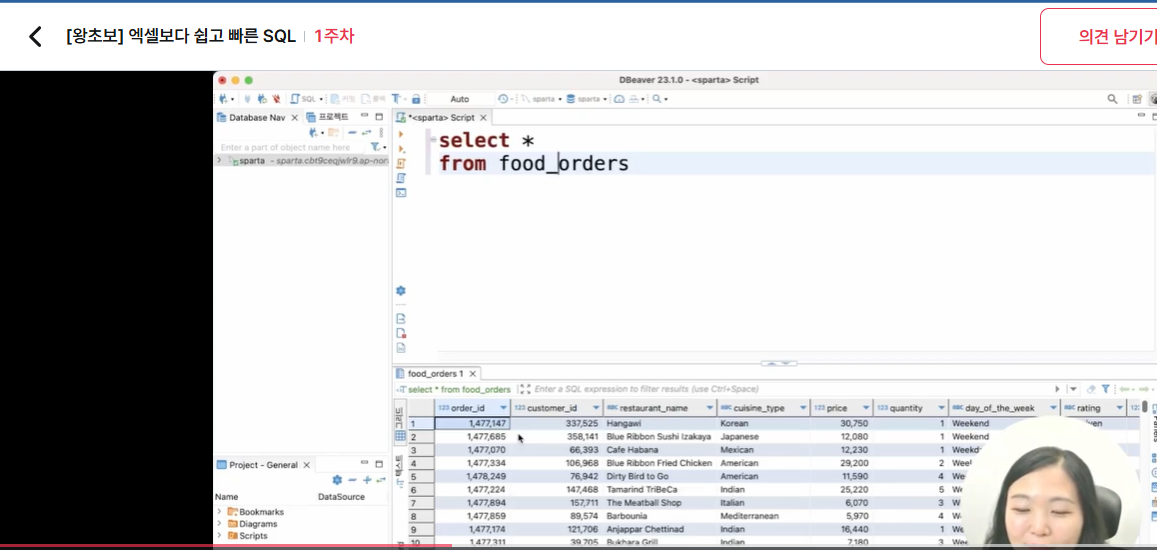This screenshot has height=550, width=1157.
Task: Open the order_id column dropdown arrow
Action: click(503, 408)
